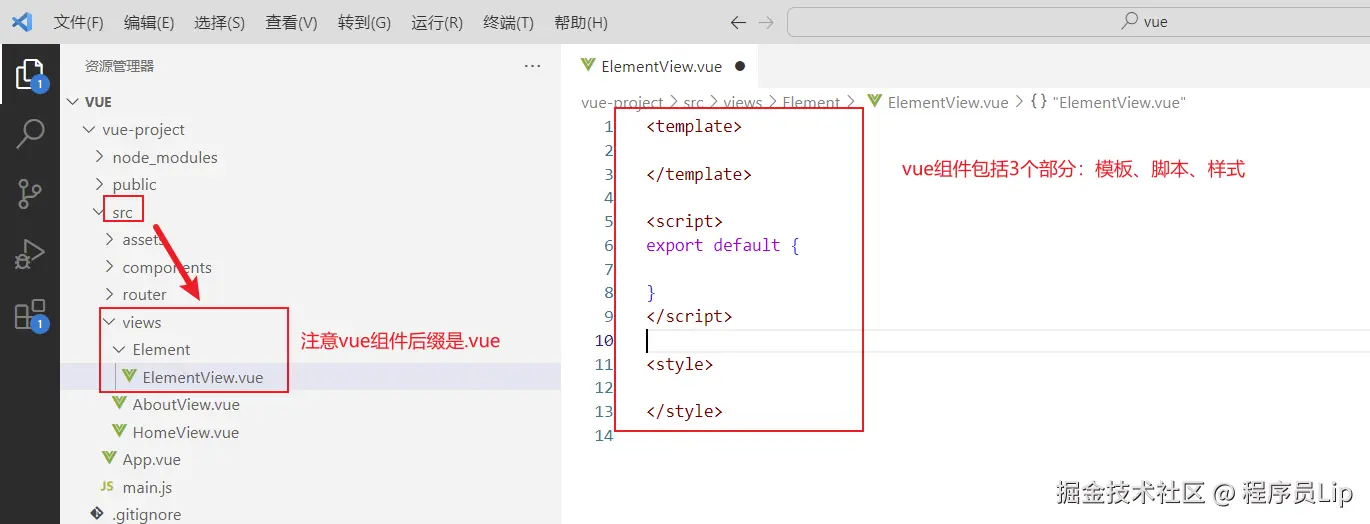Open the 帮助(H) menu
1370x524 pixels.
[580, 22]
